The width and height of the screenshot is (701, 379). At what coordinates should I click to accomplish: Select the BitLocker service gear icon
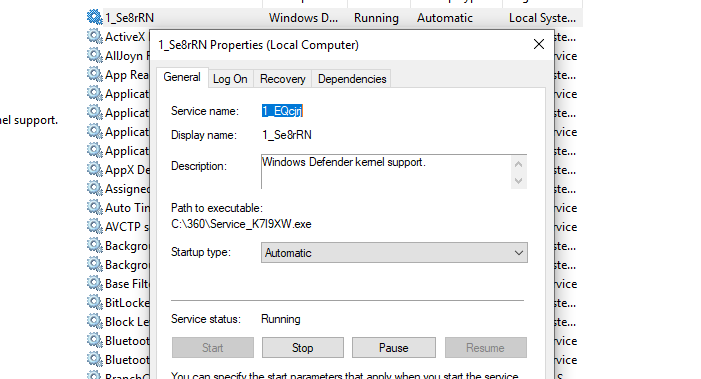[x=94, y=302]
